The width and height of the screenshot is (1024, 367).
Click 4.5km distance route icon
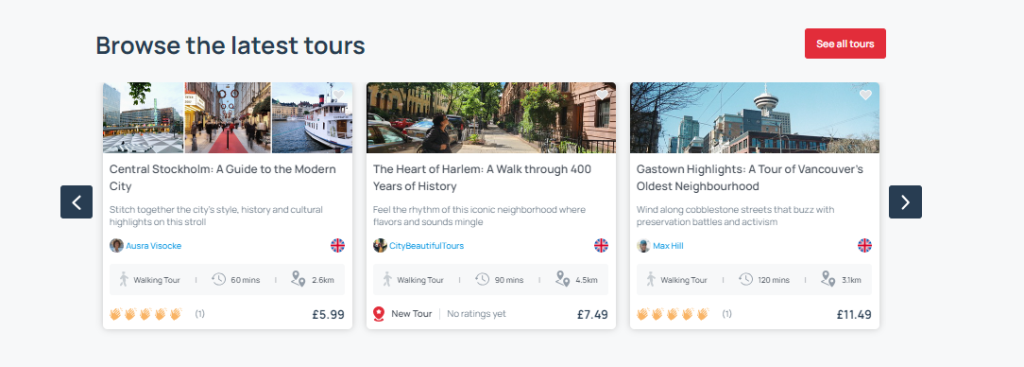(x=562, y=279)
